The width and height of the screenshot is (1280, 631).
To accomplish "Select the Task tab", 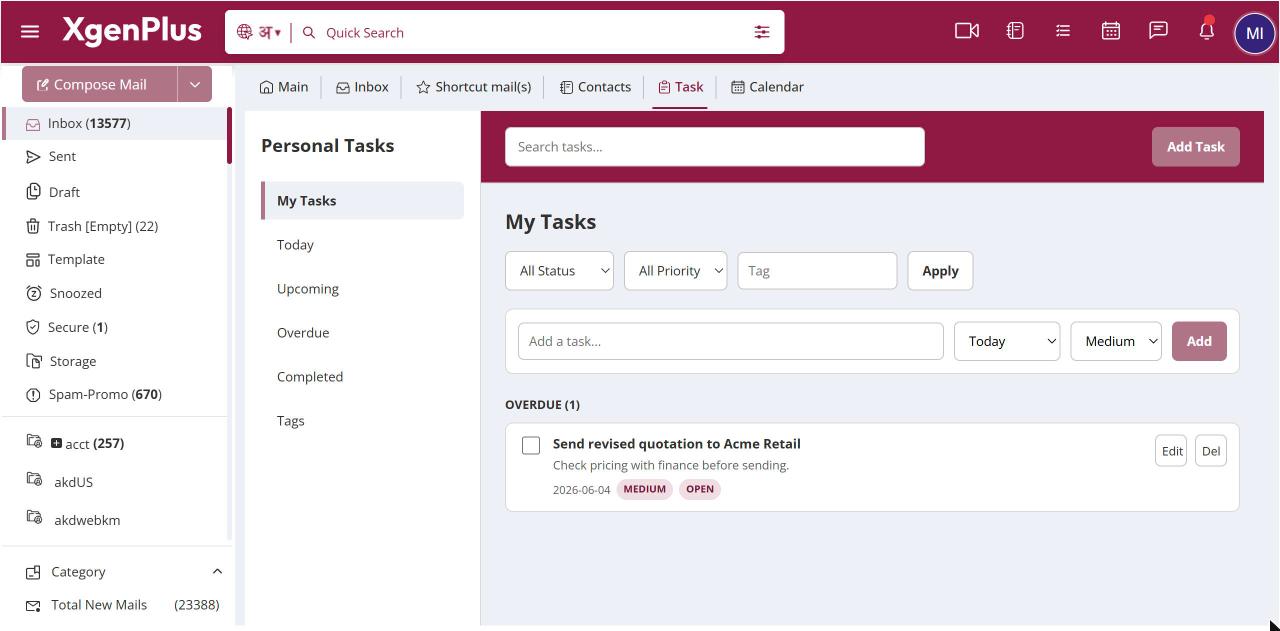I will 680,87.
